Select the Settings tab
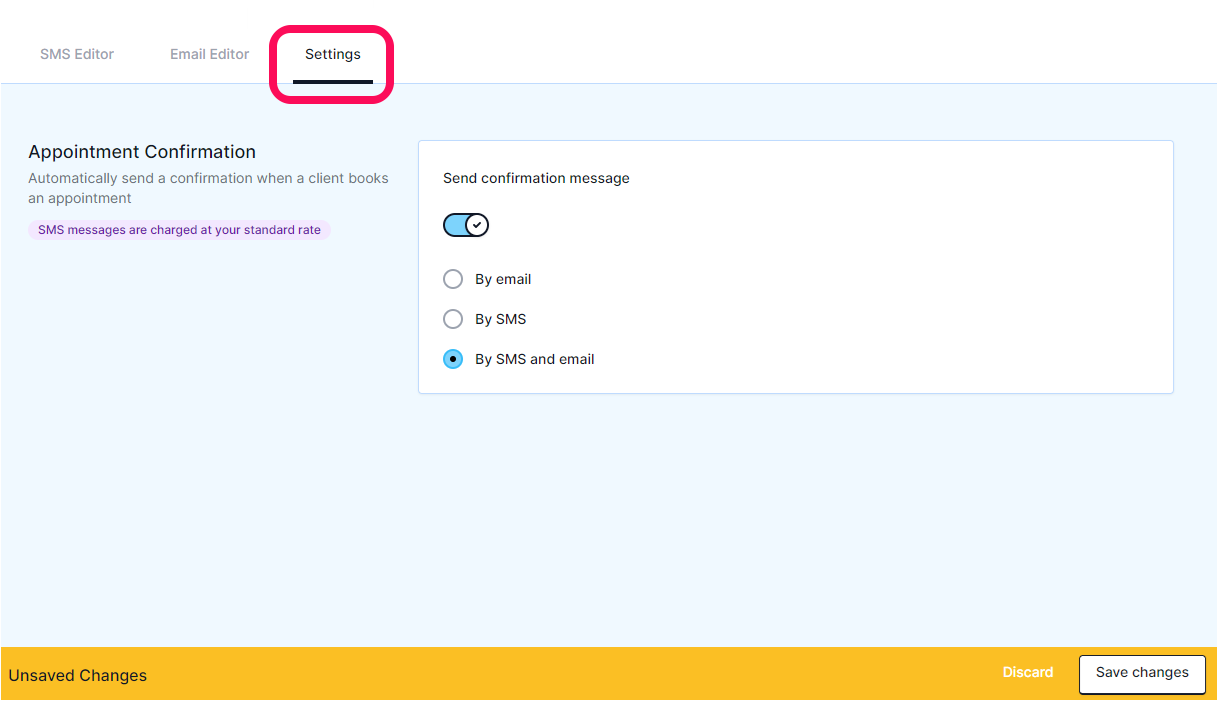Screen dimensions: 1217x704 [333, 54]
